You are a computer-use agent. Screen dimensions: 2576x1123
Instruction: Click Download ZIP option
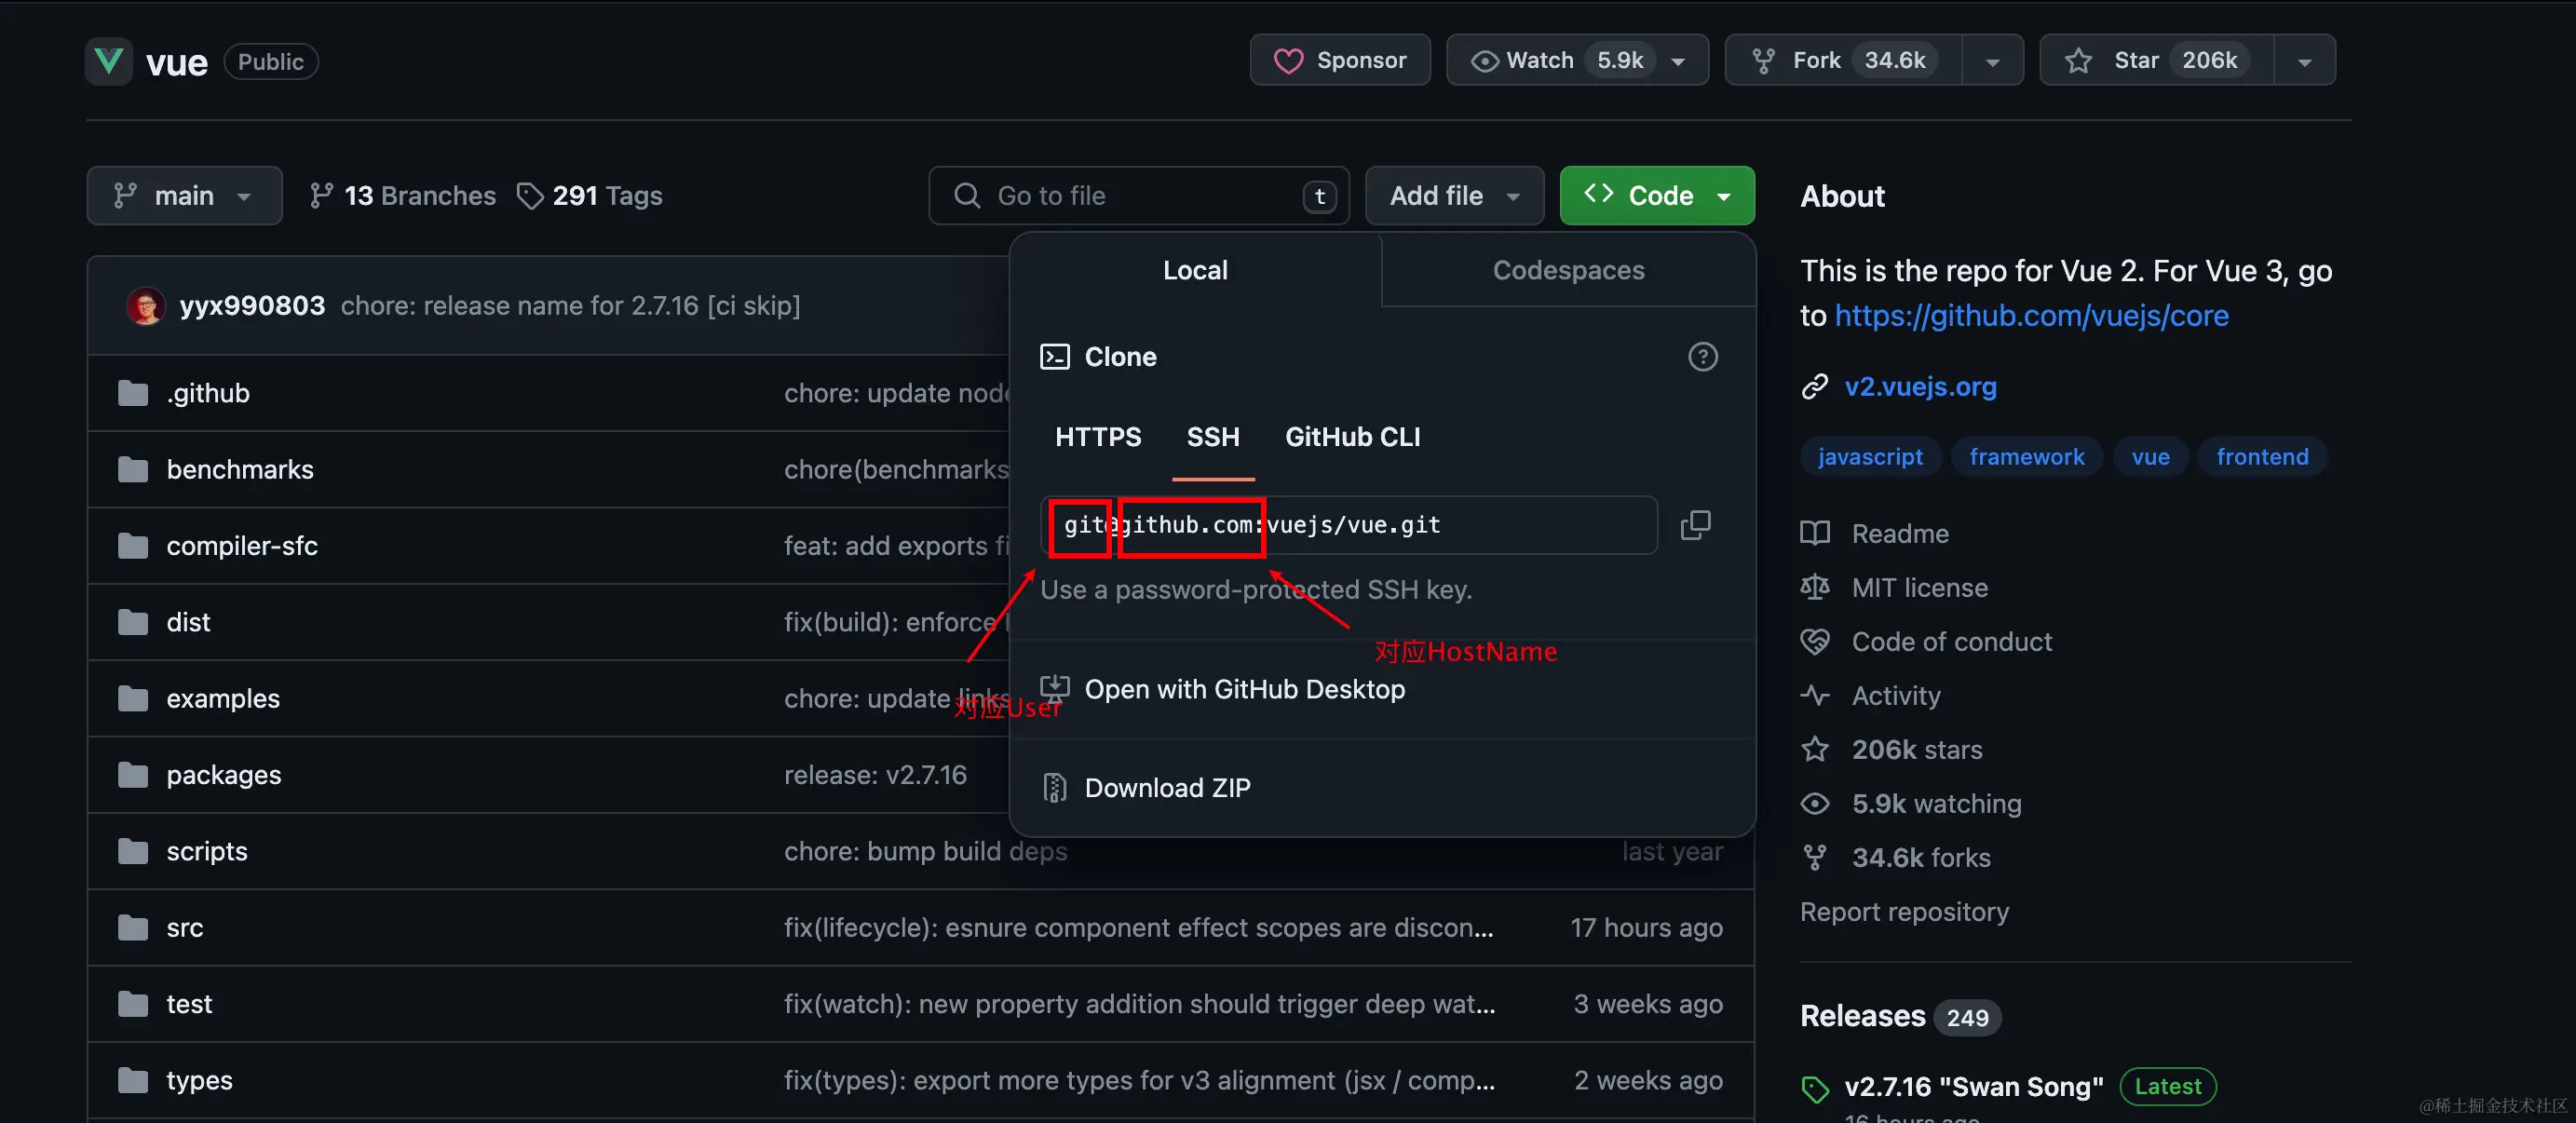(1166, 788)
